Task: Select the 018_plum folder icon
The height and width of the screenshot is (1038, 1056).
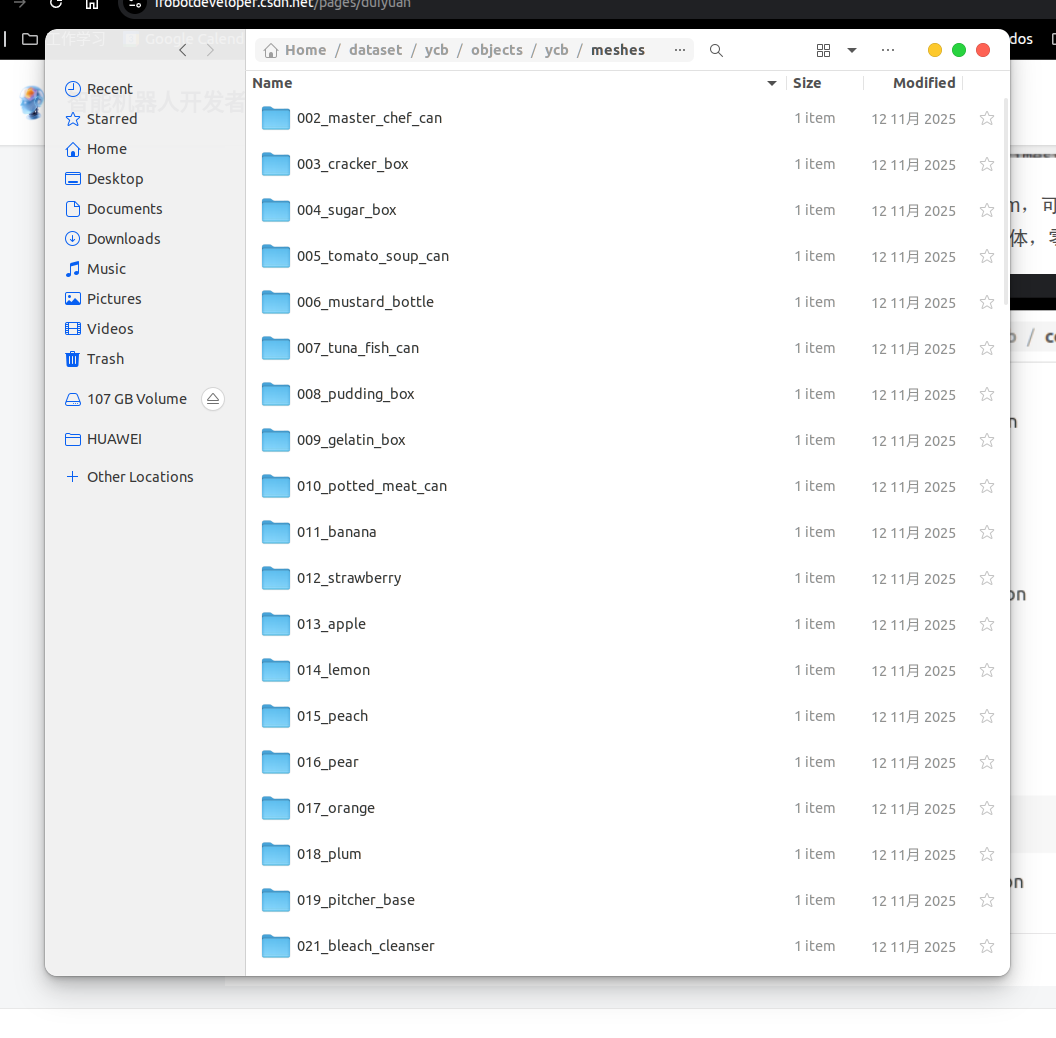Action: (x=275, y=854)
